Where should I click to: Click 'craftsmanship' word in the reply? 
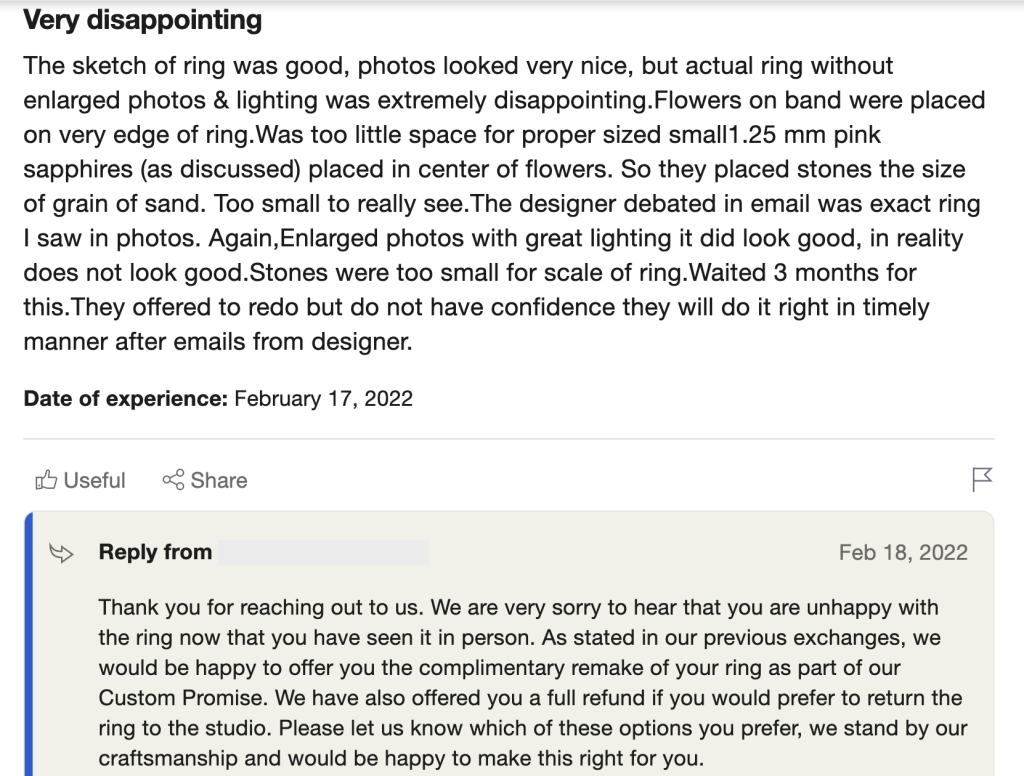click(168, 758)
